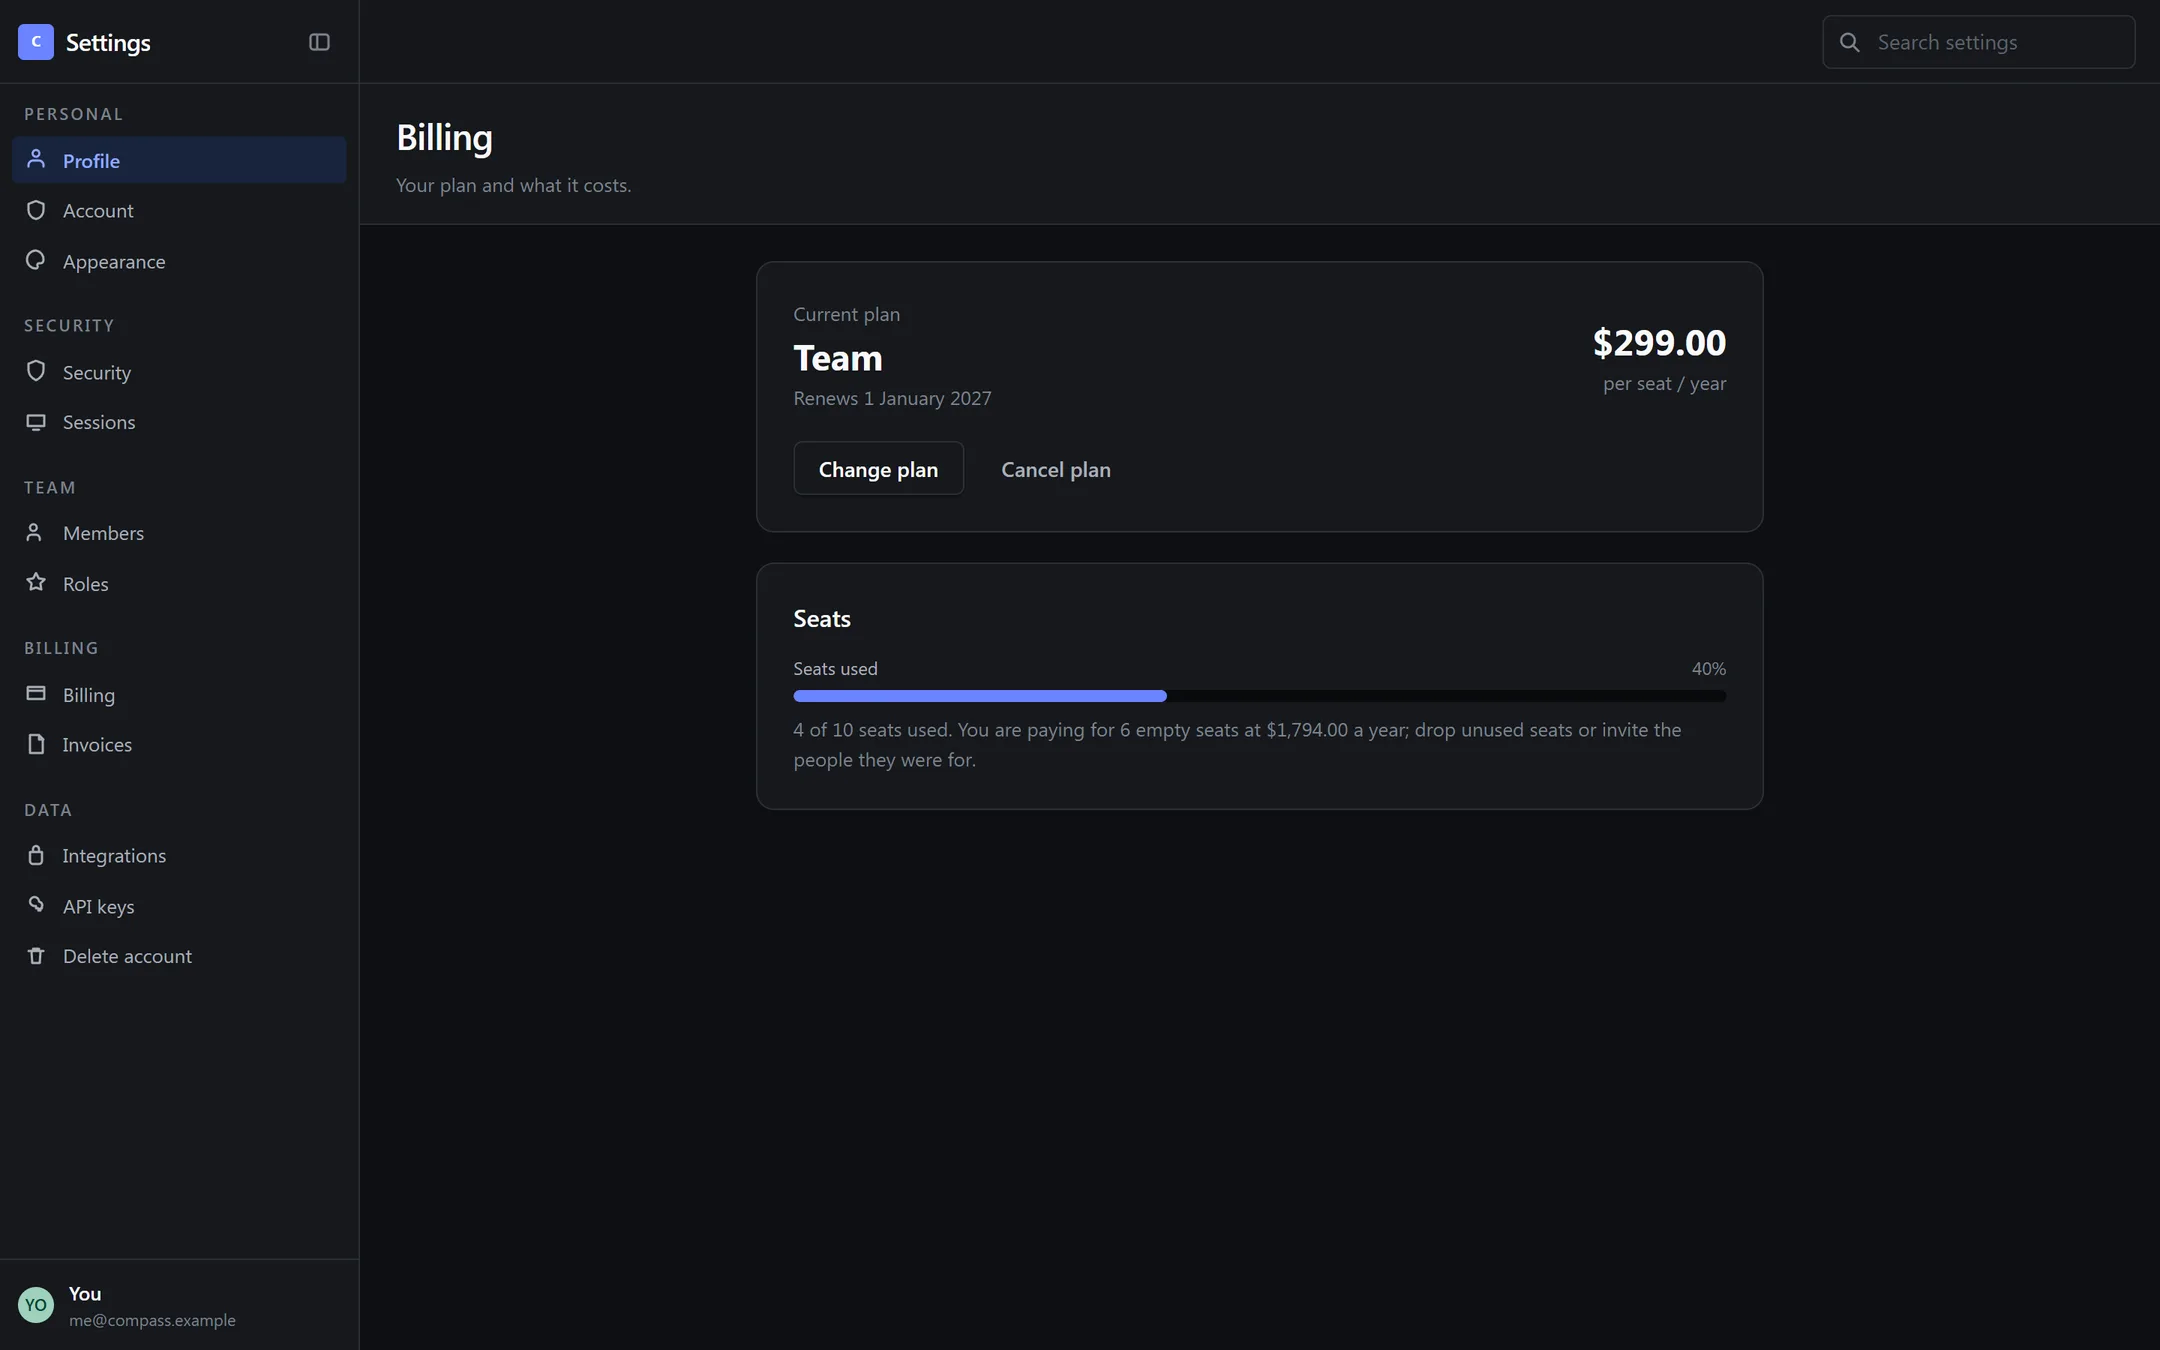Open the Invoices page

[x=179, y=744]
